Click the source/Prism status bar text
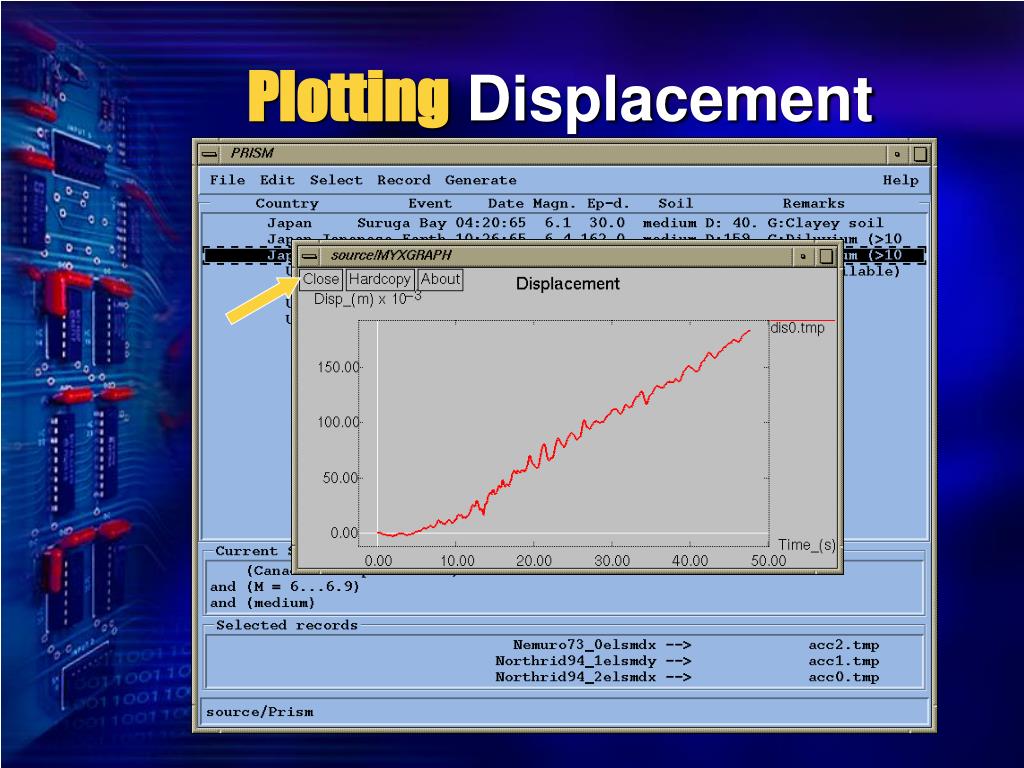Screen dimensions: 1024x768 click(x=259, y=712)
